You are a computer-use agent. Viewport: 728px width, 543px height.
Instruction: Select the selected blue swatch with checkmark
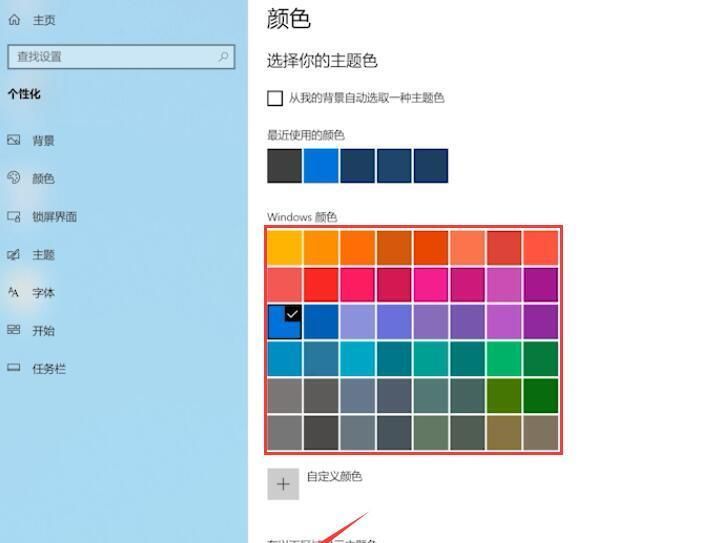(284, 322)
